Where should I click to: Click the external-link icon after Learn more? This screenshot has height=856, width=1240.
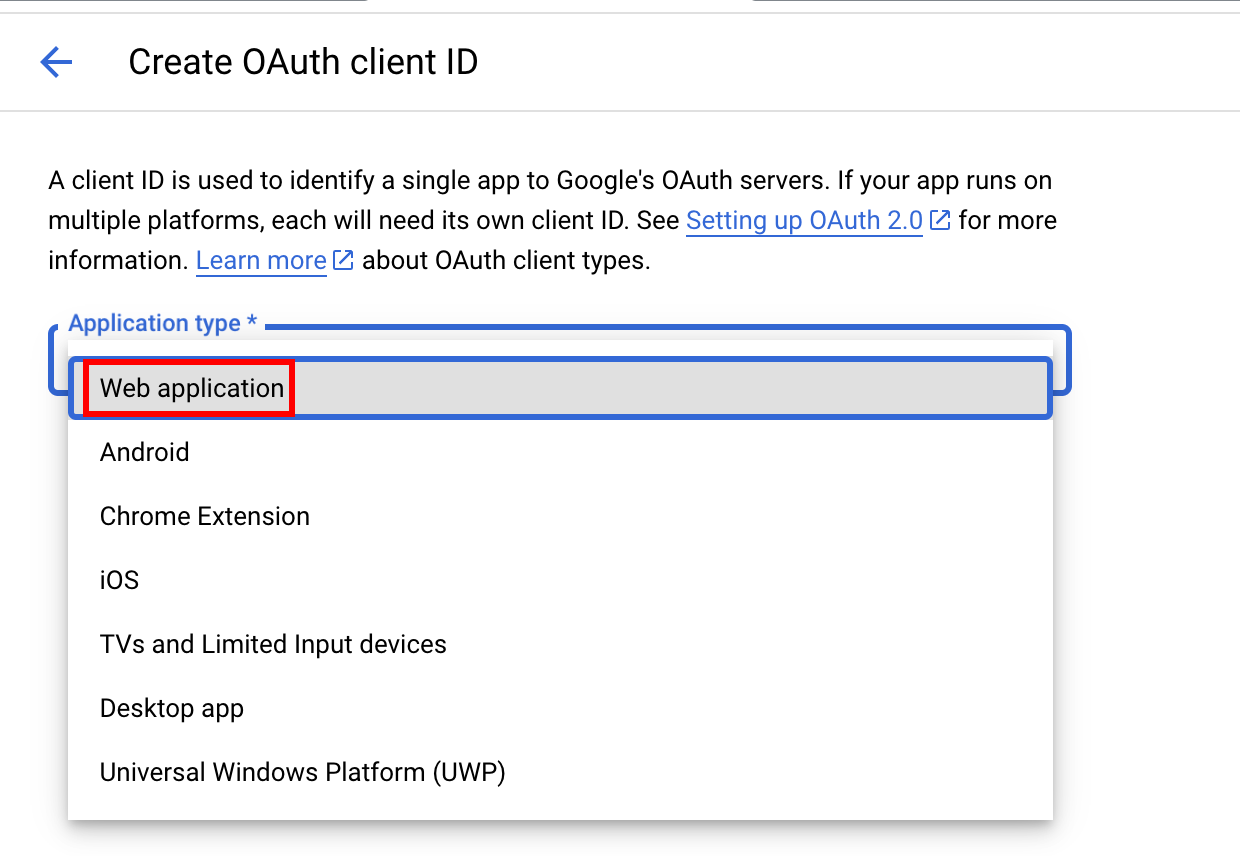coord(343,259)
